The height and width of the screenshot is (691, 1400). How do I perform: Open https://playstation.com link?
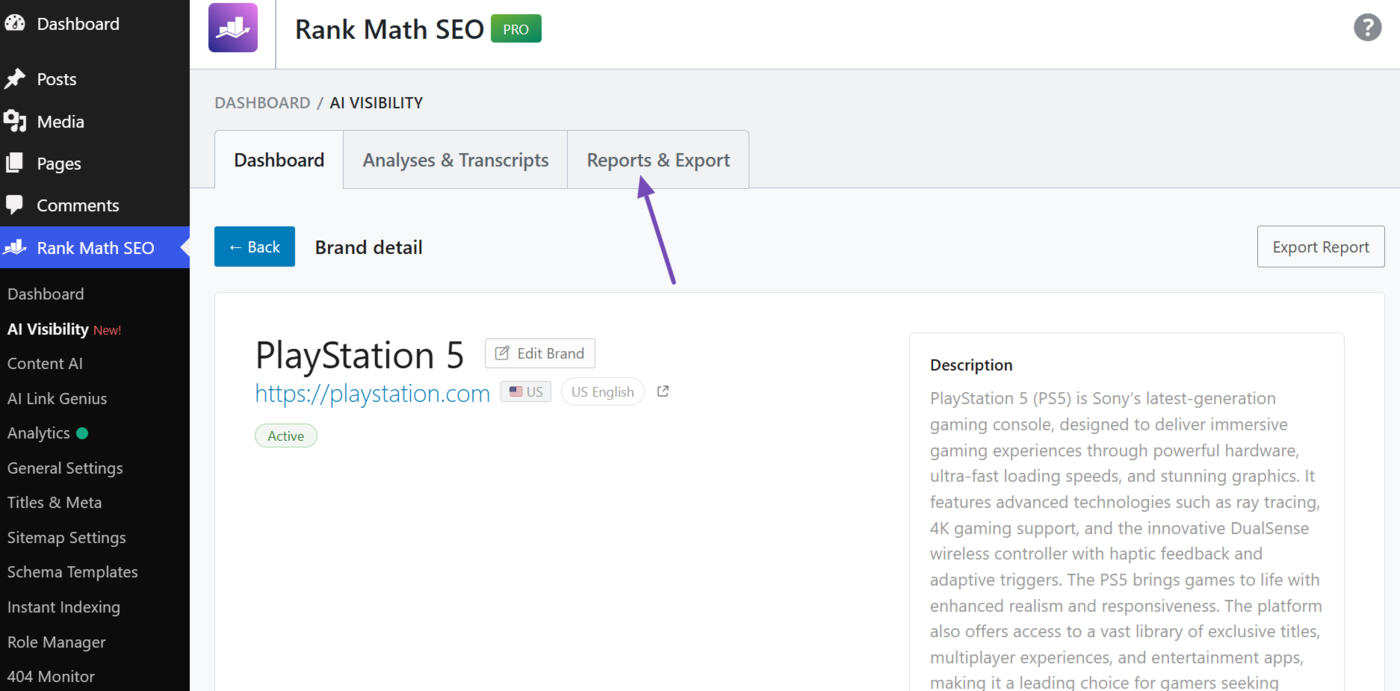pos(372,393)
